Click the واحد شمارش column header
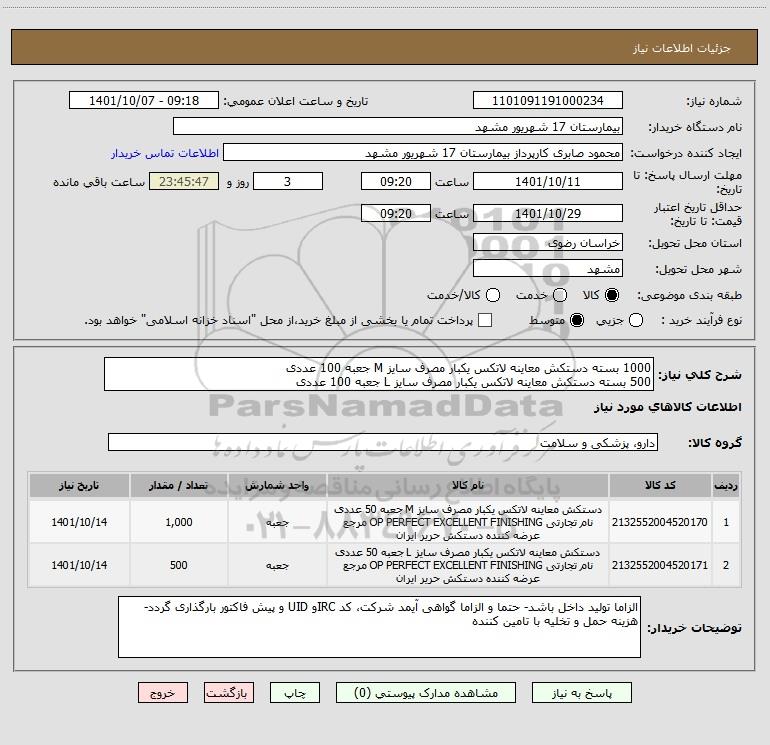 (x=277, y=485)
